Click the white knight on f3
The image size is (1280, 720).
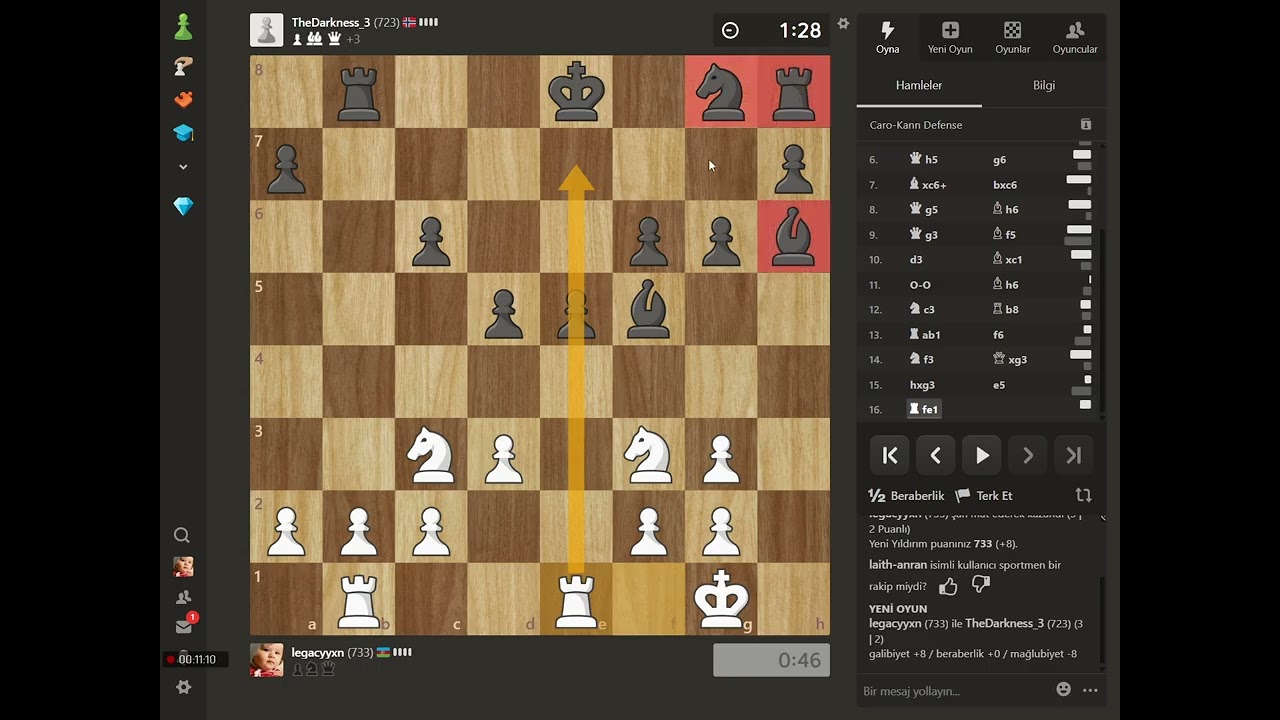click(x=648, y=454)
